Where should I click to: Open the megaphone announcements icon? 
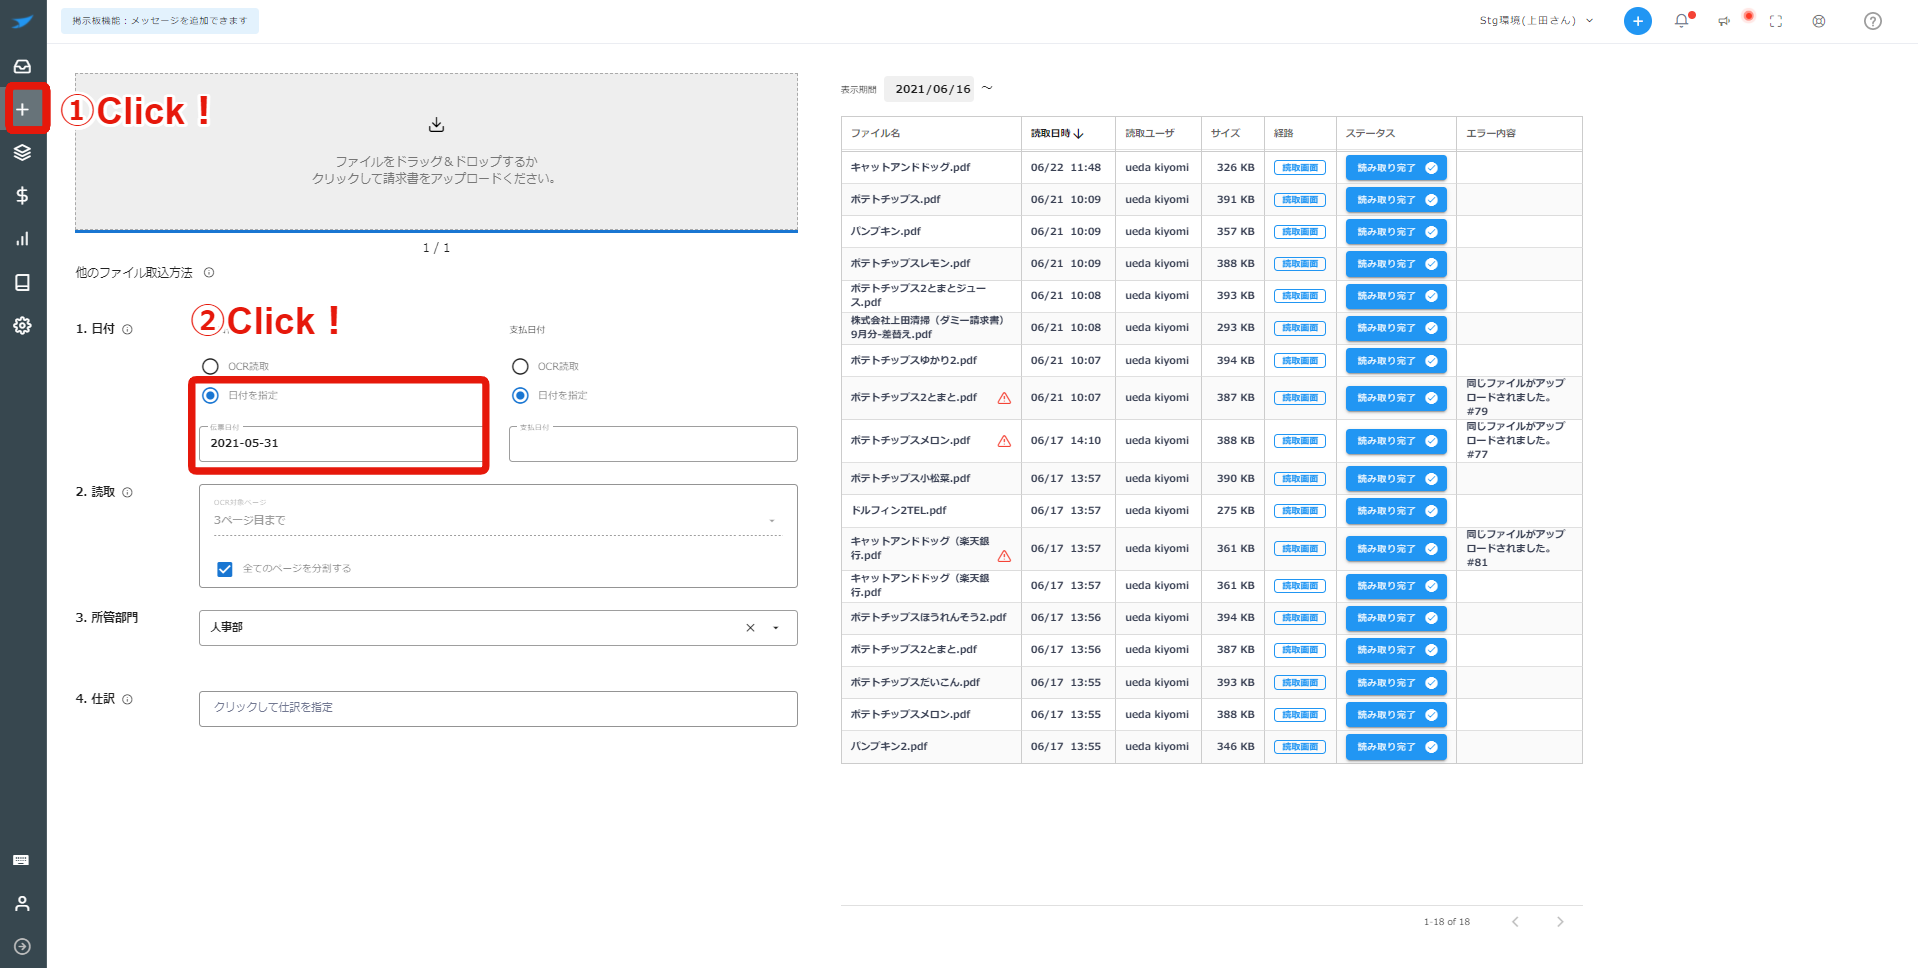[x=1724, y=21]
